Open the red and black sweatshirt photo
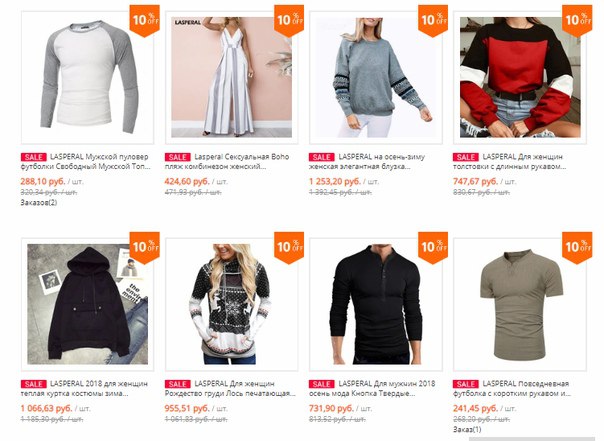The image size is (604, 441). pos(520,77)
